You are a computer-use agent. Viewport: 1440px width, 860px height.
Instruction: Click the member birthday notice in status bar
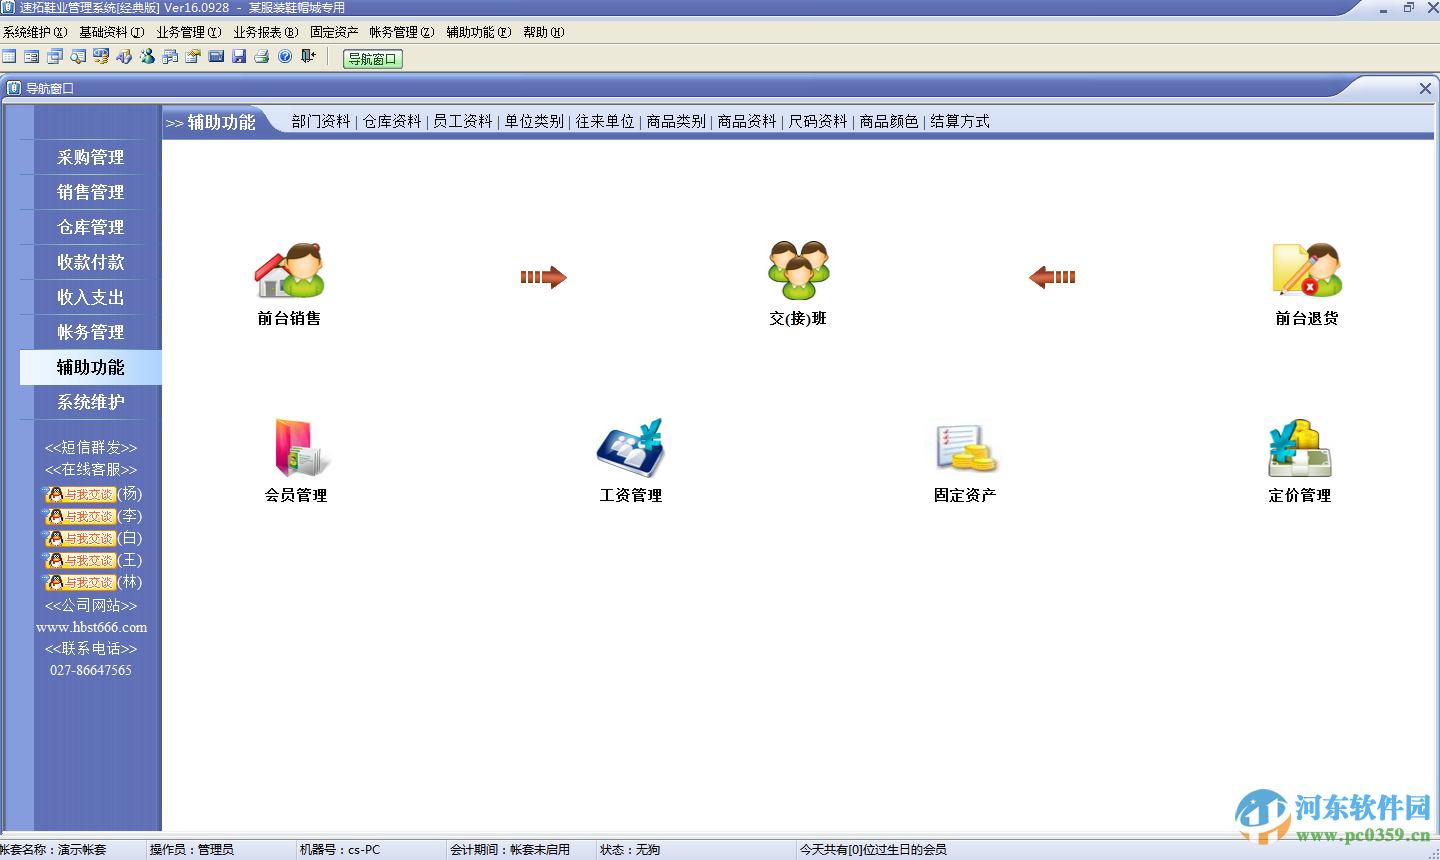tap(873, 850)
